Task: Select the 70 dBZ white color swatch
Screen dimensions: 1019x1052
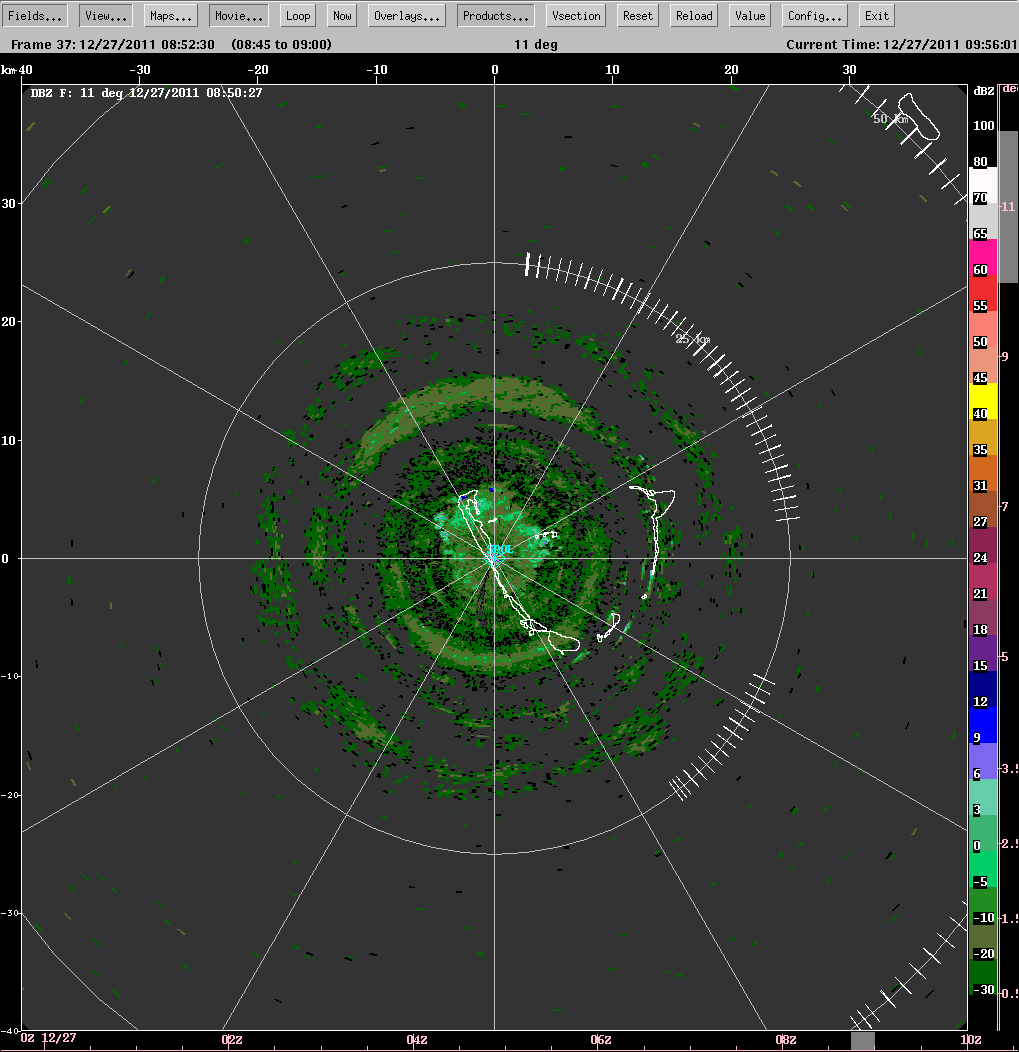Action: [983, 185]
